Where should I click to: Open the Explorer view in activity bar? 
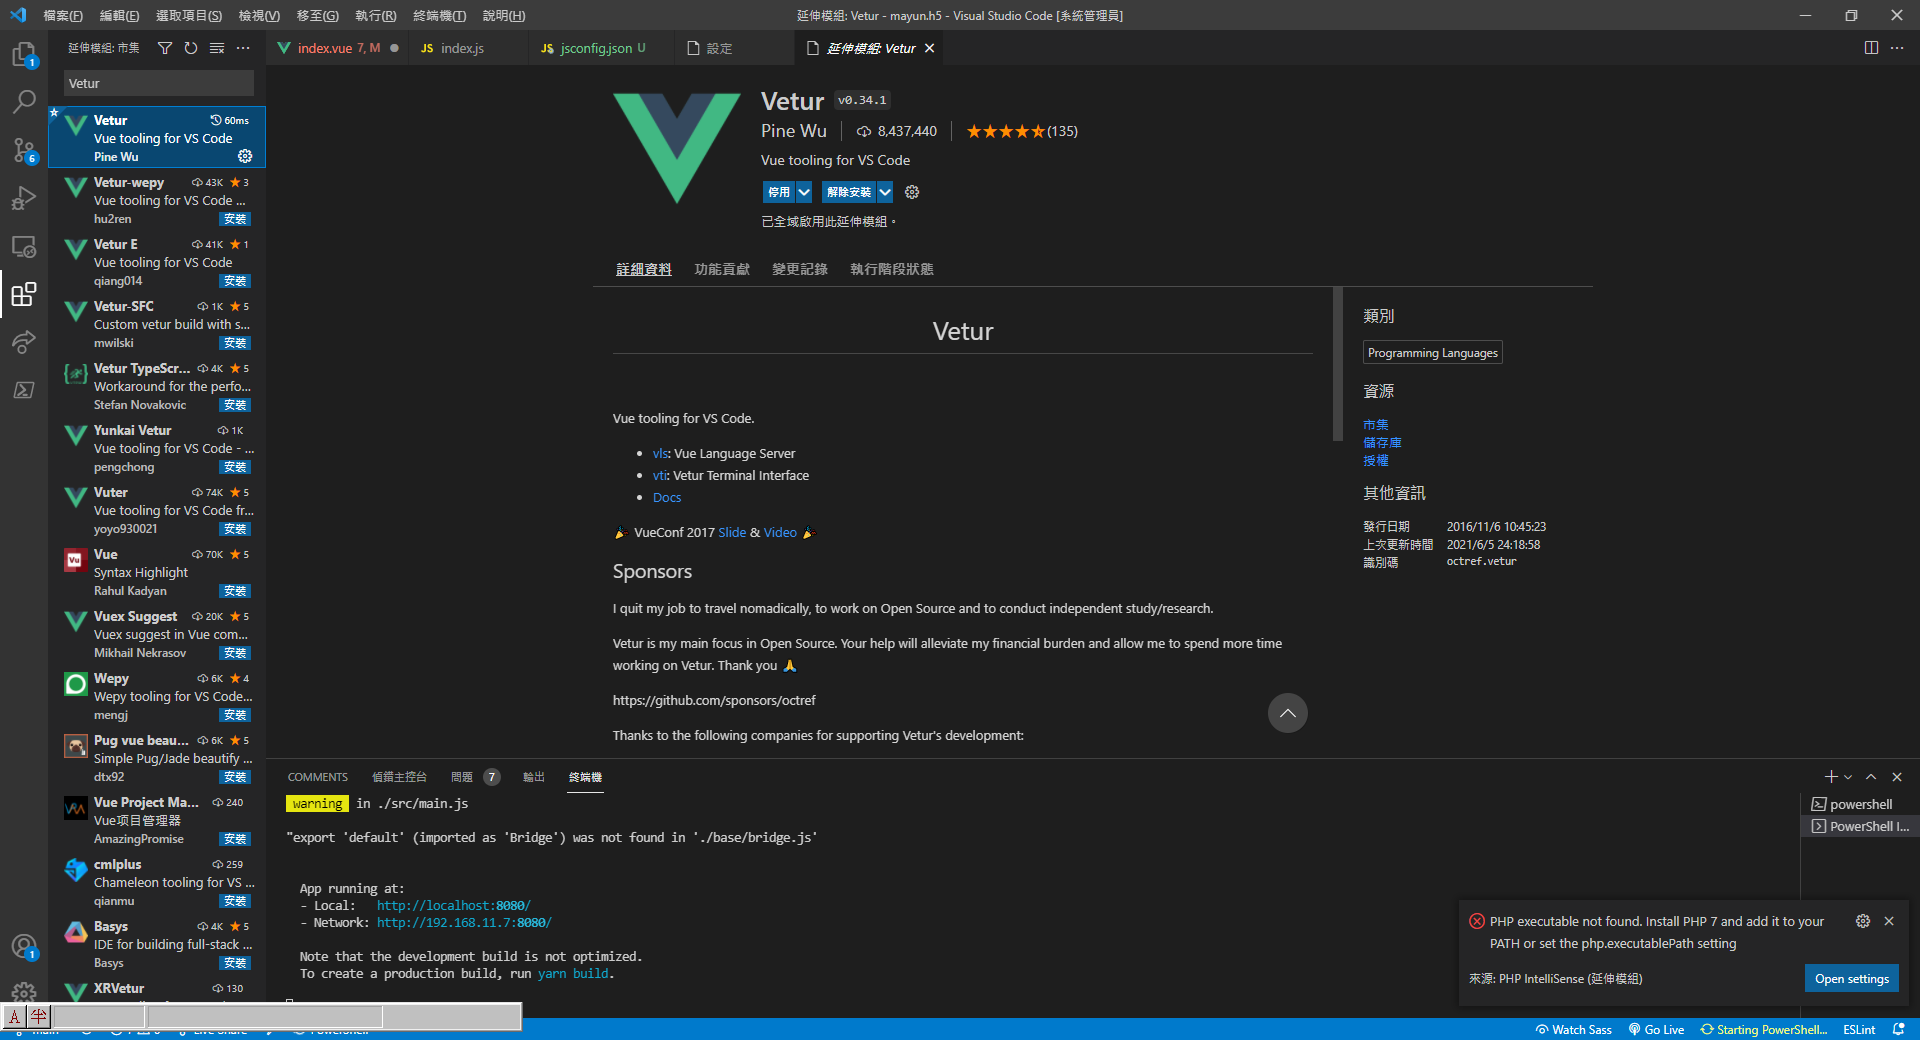[23, 54]
